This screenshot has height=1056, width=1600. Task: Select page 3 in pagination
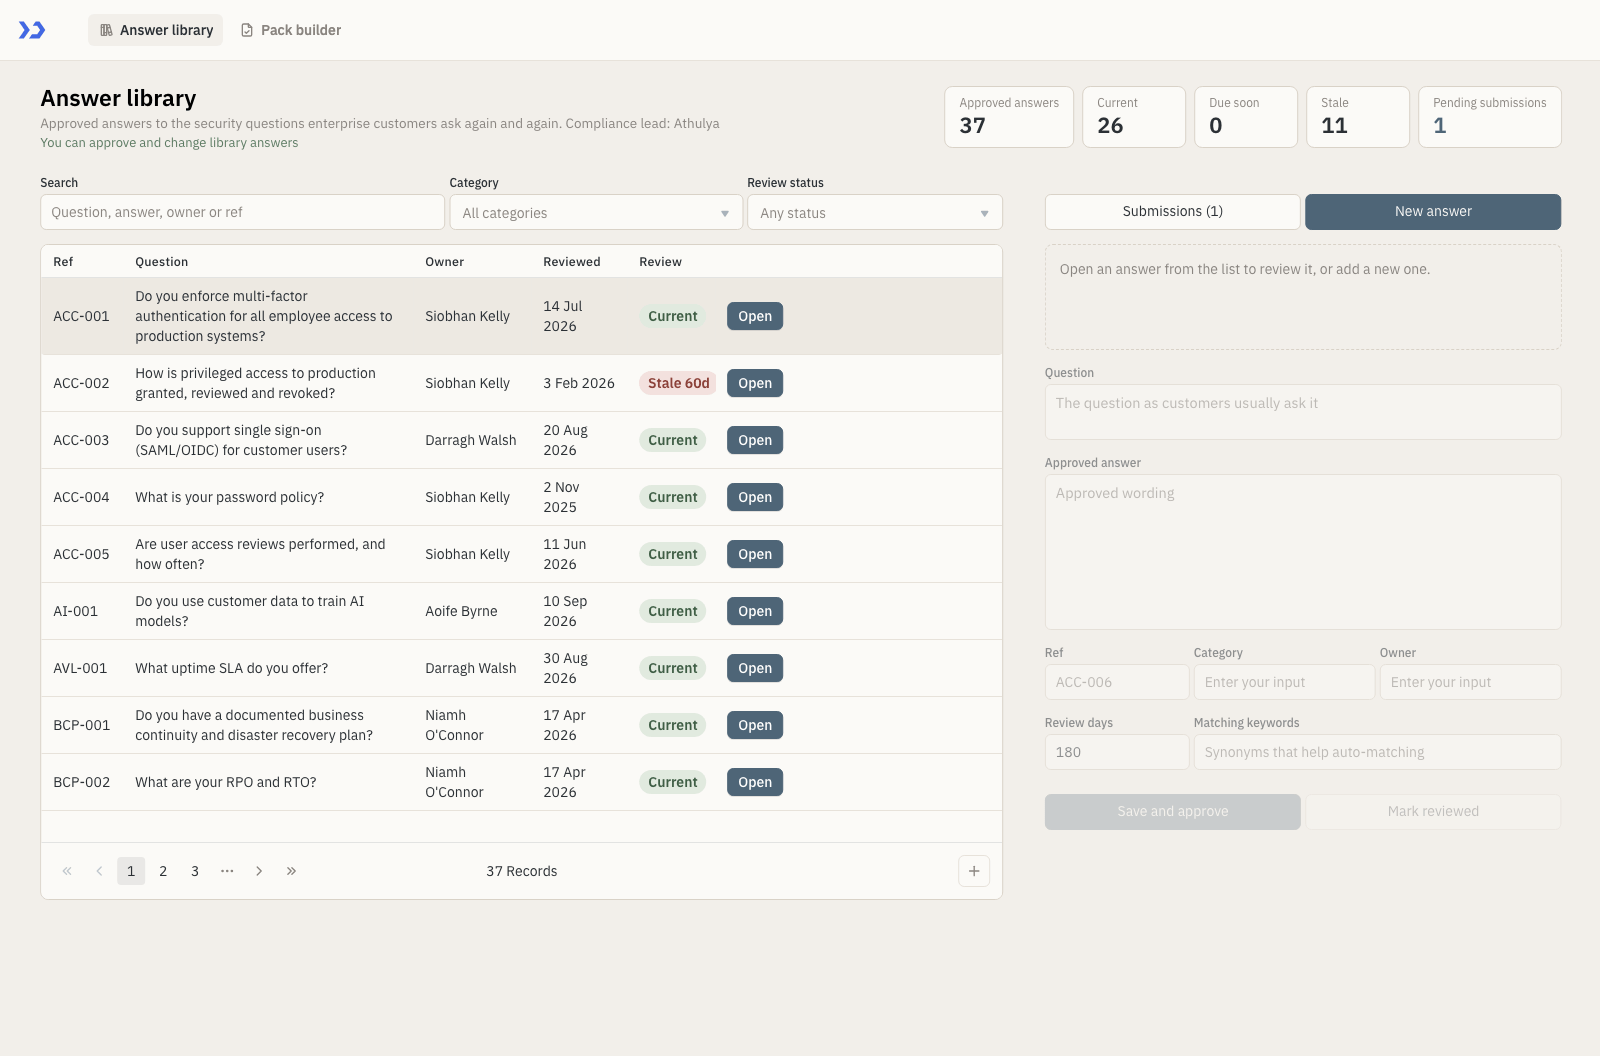point(195,871)
